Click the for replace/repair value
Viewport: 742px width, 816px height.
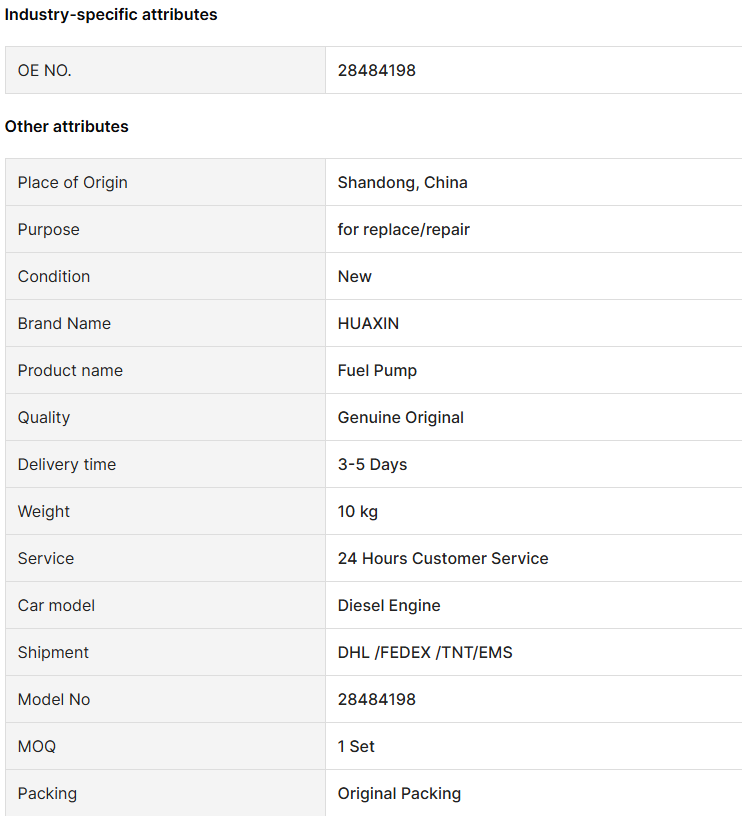point(403,230)
